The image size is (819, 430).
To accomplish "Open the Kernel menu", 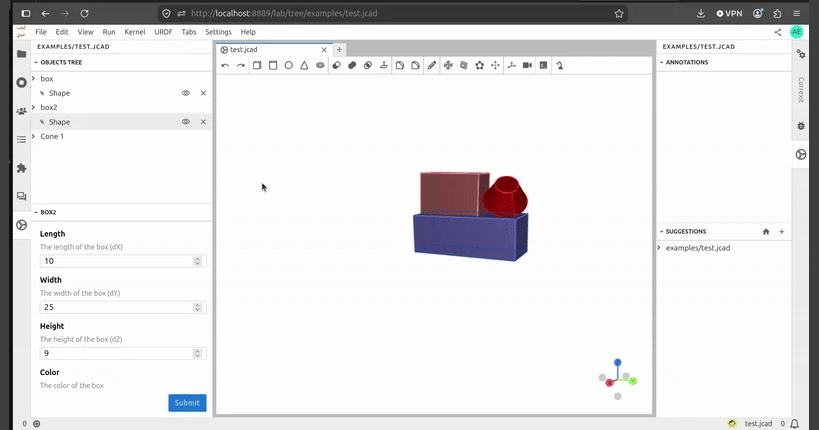I will pyautogui.click(x=135, y=32).
